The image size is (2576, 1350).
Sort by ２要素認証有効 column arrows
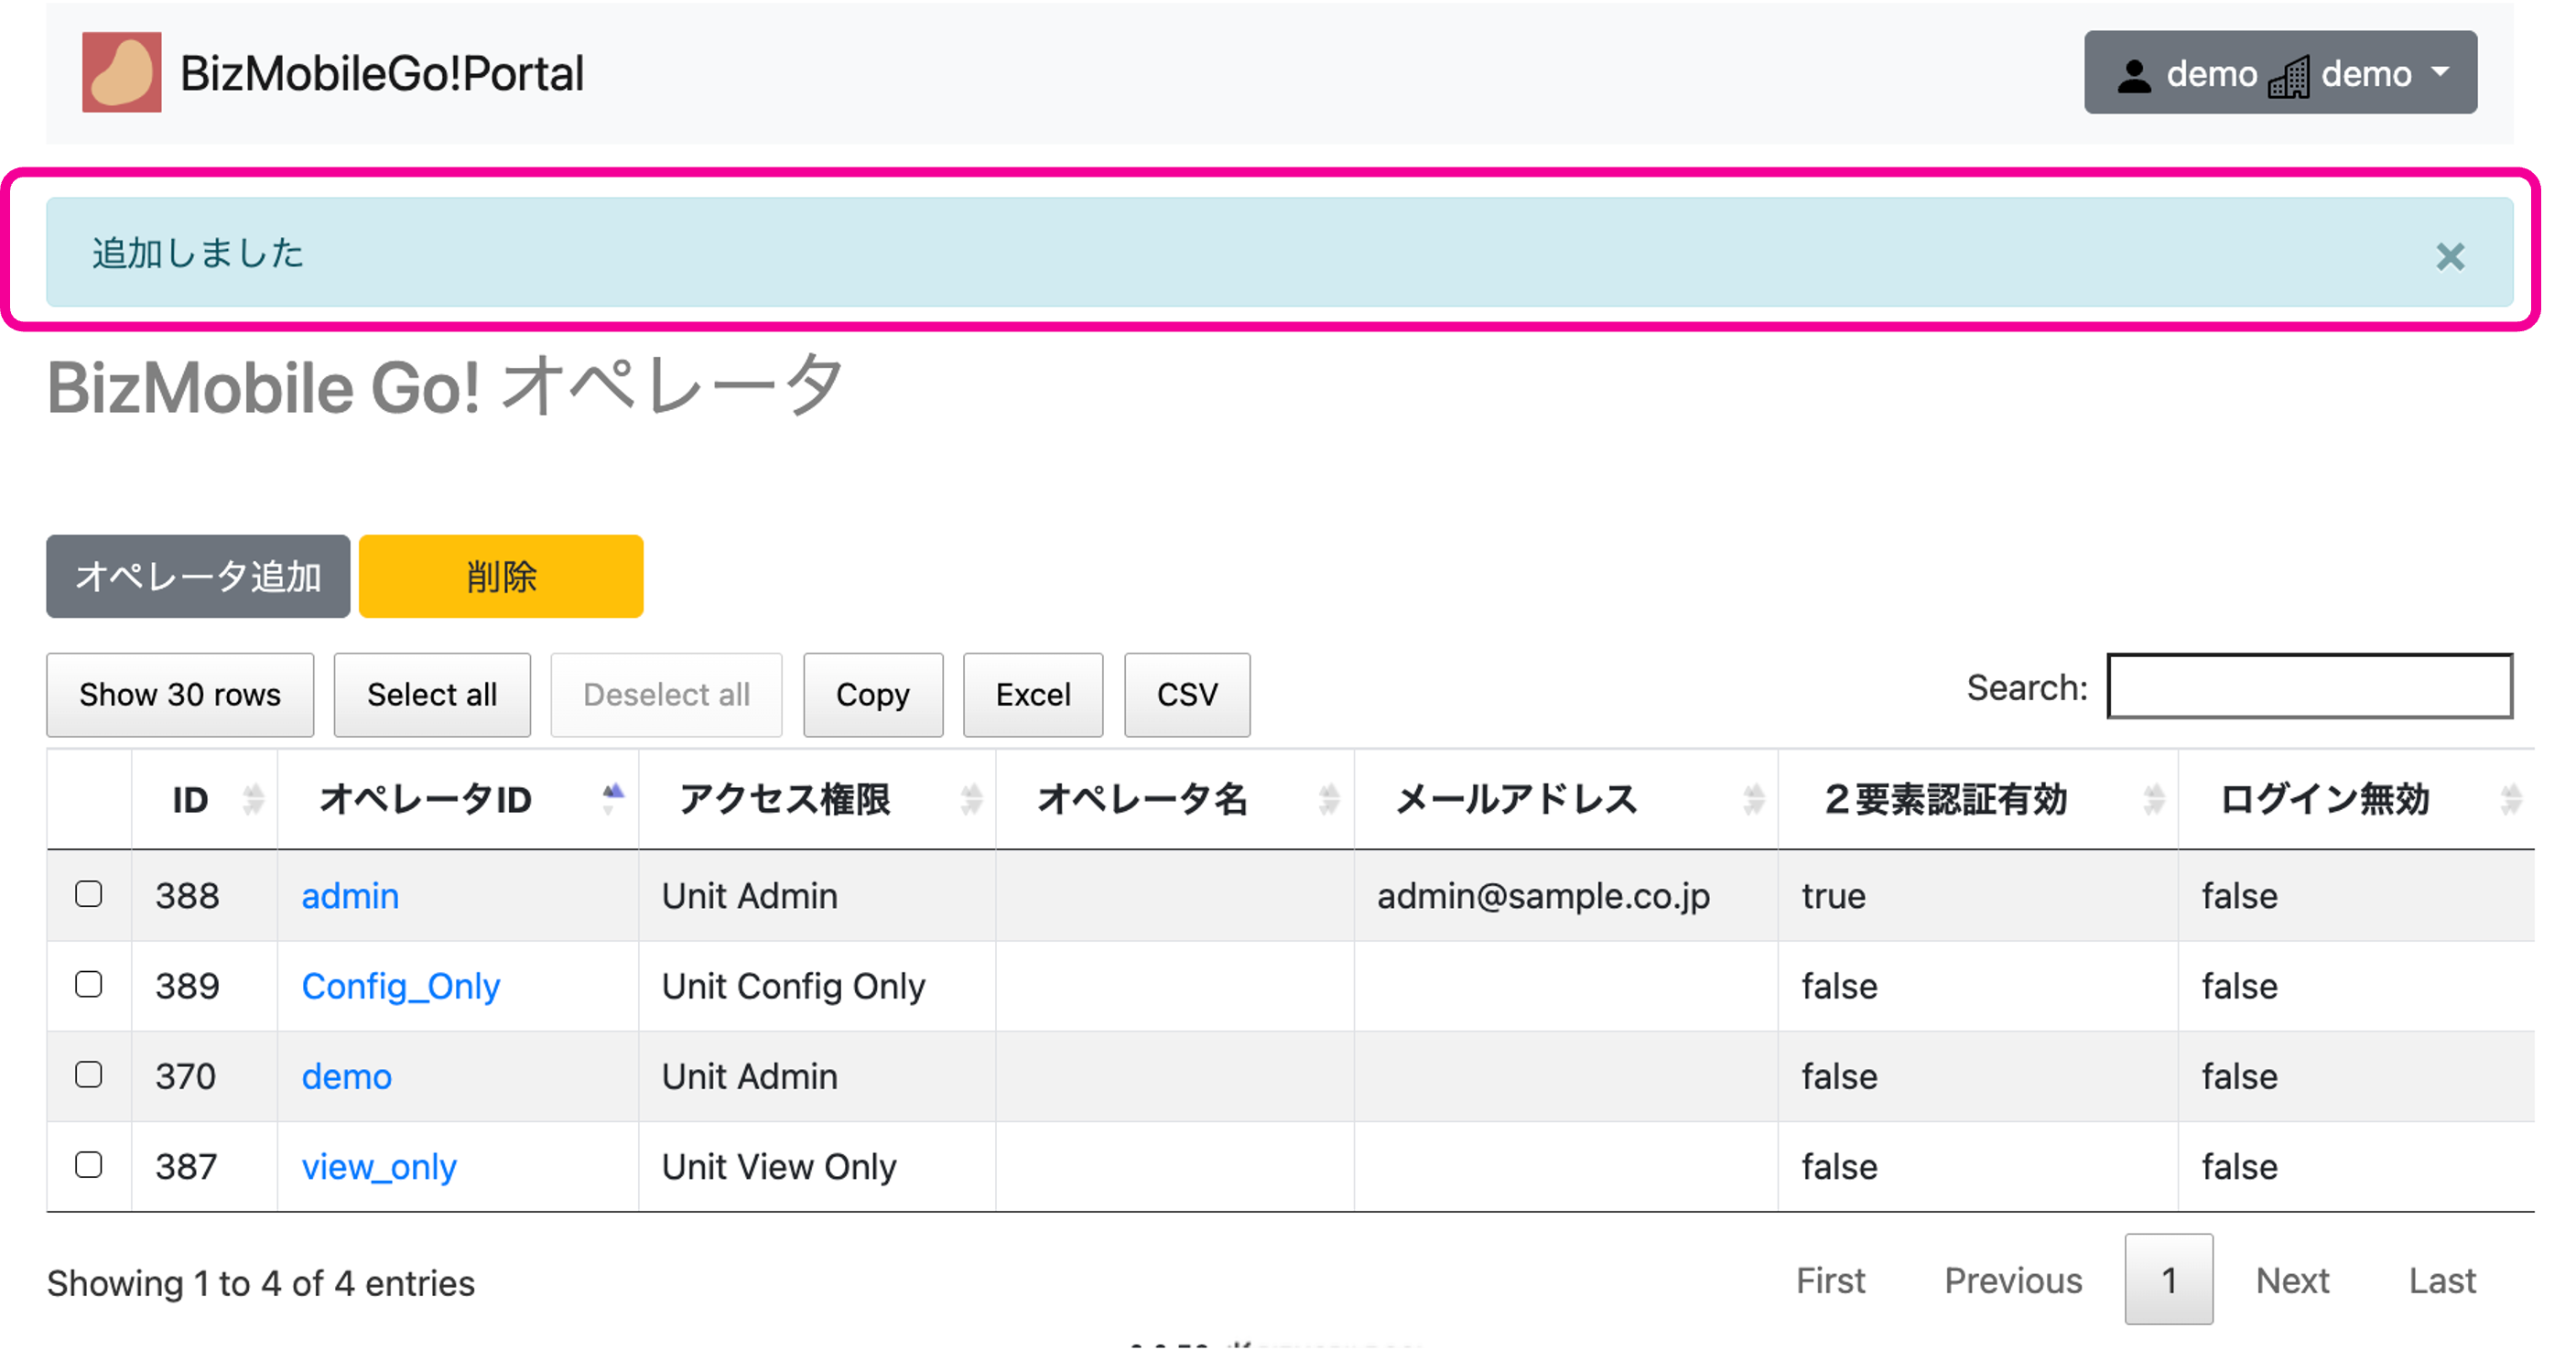point(2153,799)
